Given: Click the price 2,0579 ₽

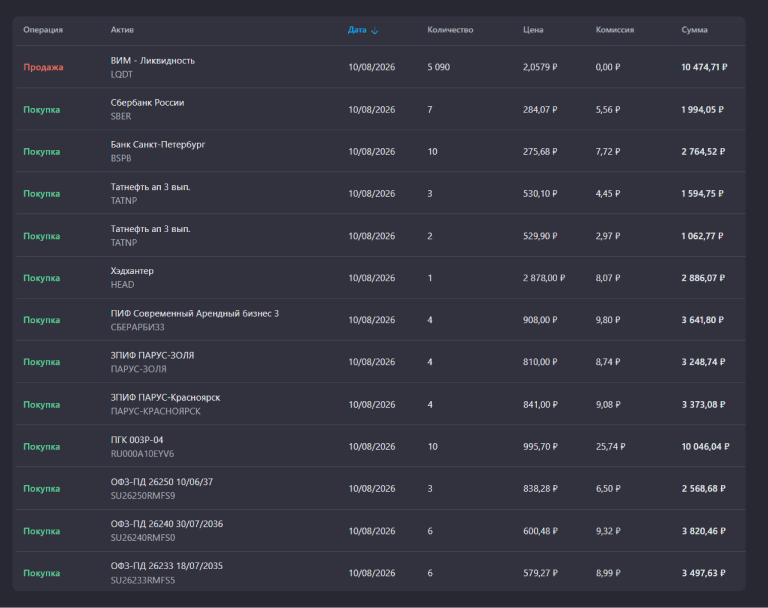Looking at the screenshot, I should (540, 67).
